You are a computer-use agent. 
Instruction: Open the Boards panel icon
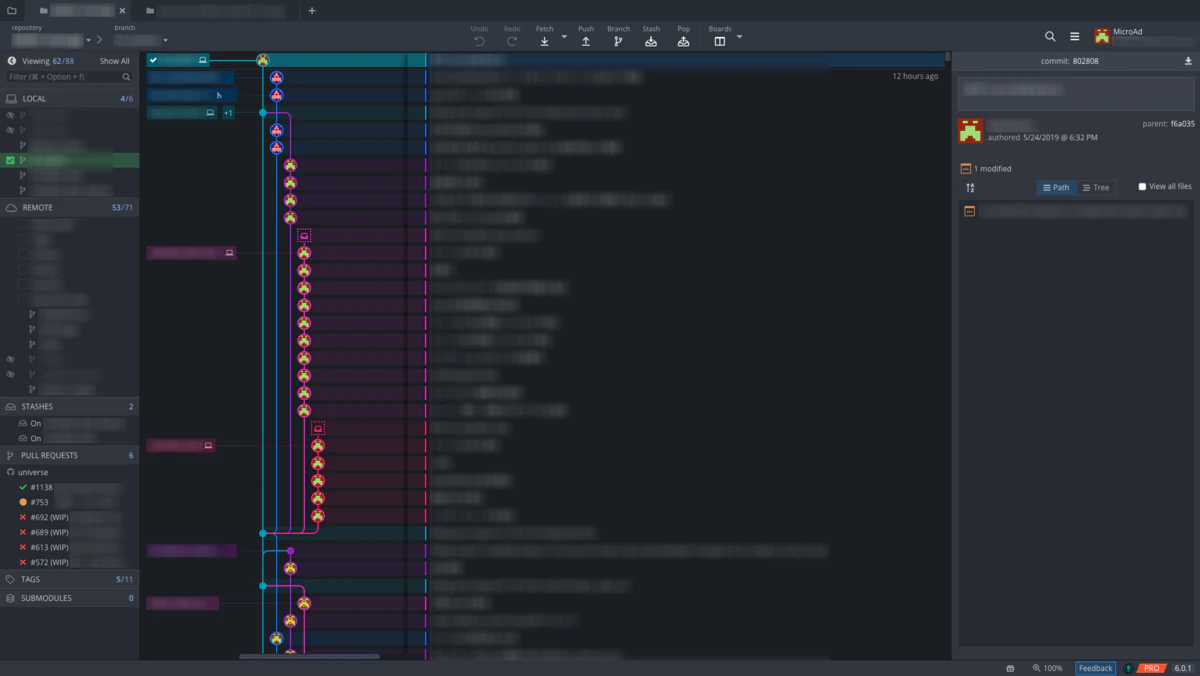719,41
